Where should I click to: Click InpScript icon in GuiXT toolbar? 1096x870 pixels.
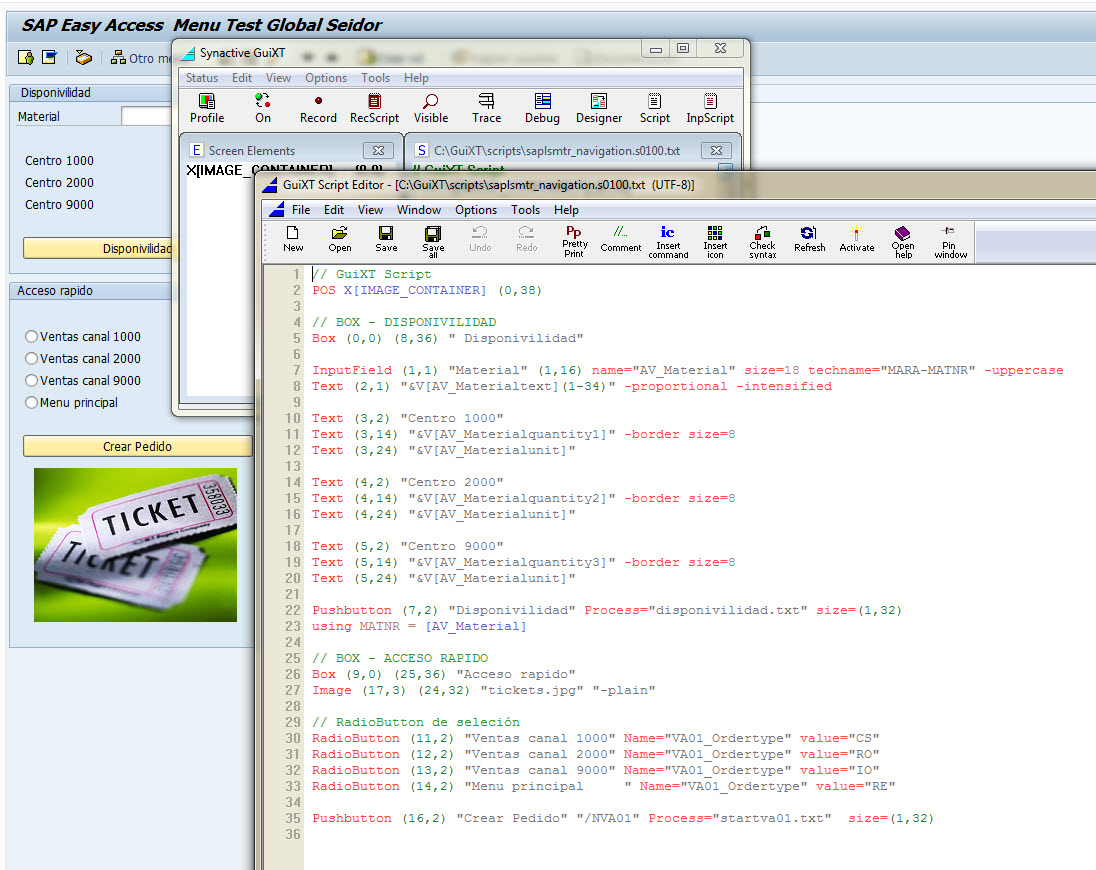click(x=710, y=108)
